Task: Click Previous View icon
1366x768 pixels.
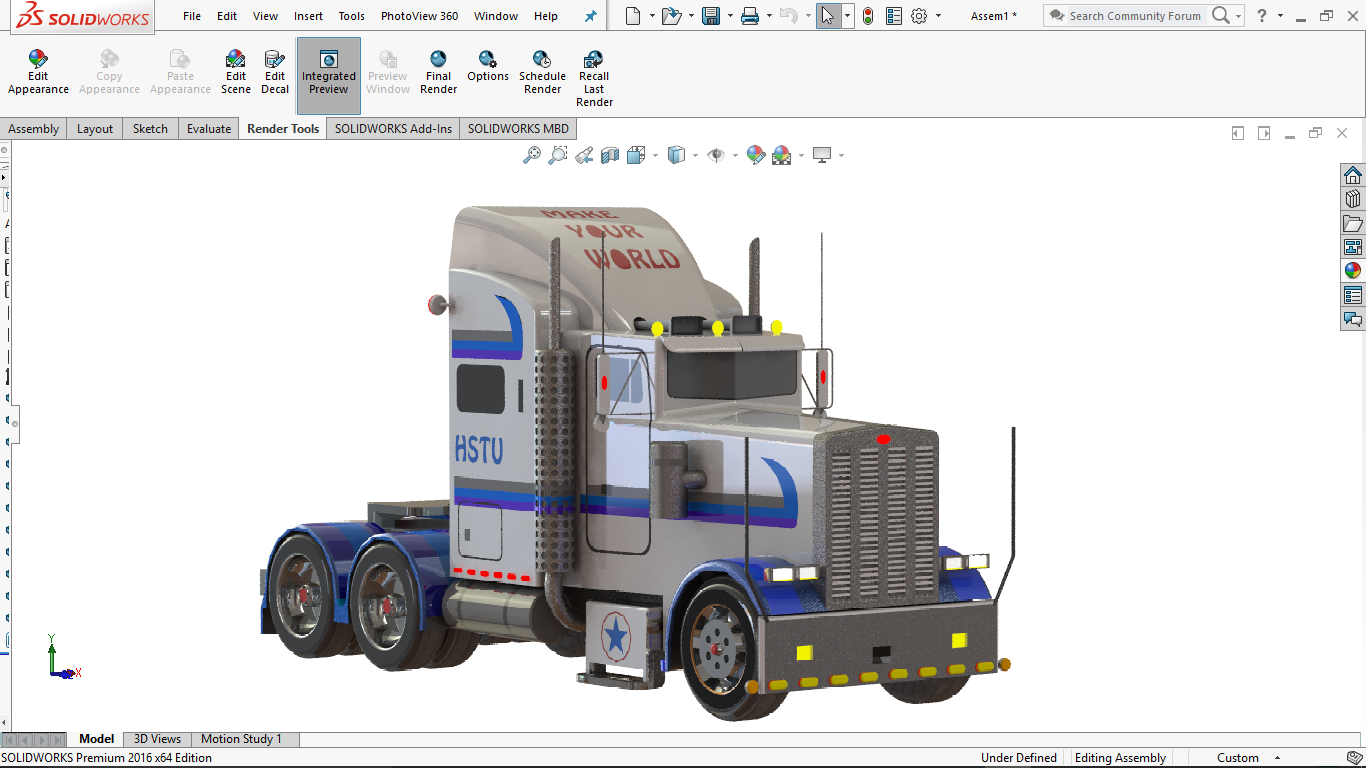Action: 584,155
